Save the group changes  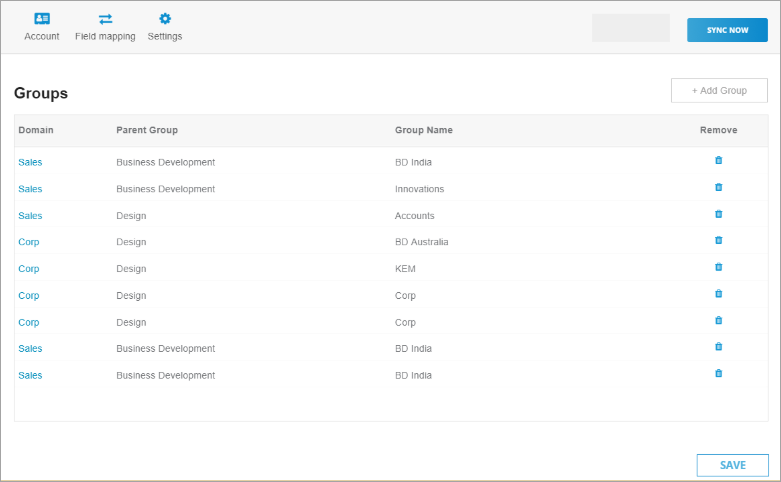coord(733,465)
